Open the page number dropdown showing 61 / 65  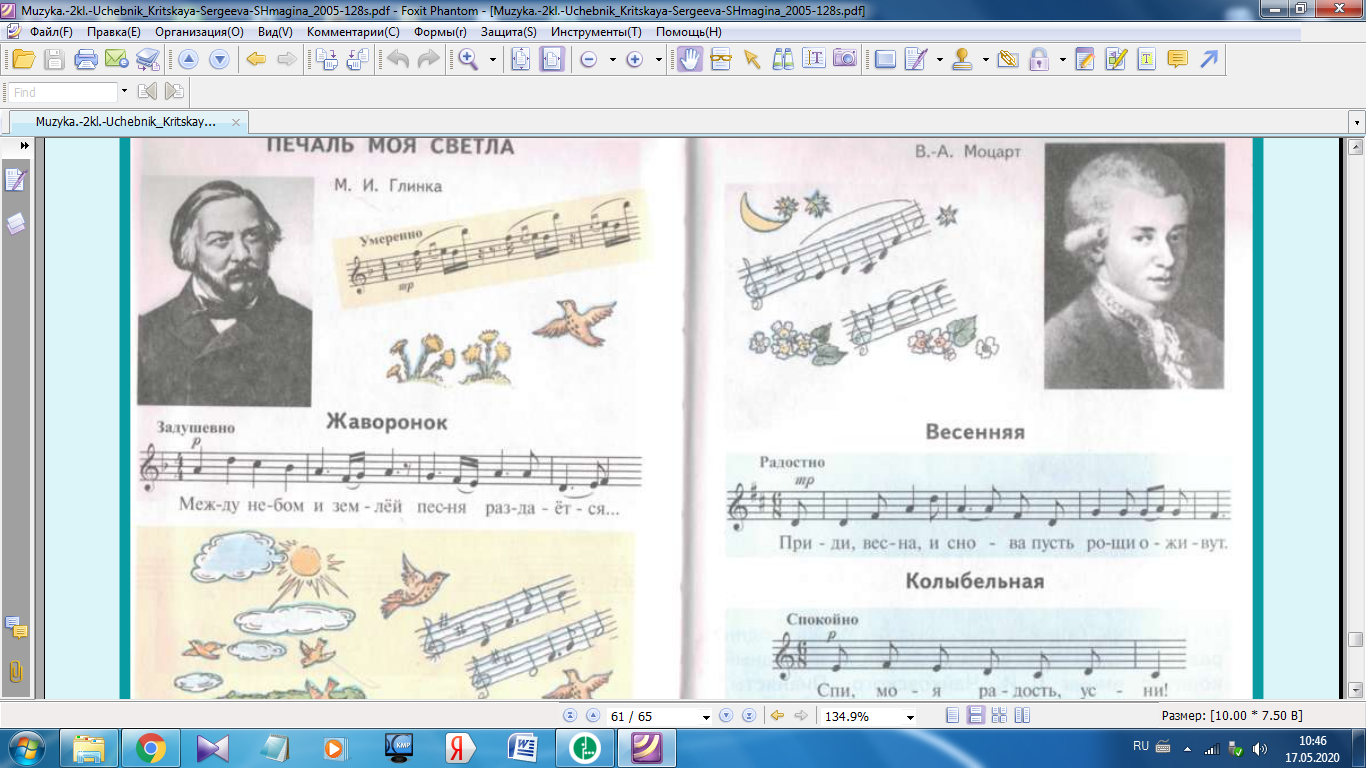pyautogui.click(x=707, y=717)
